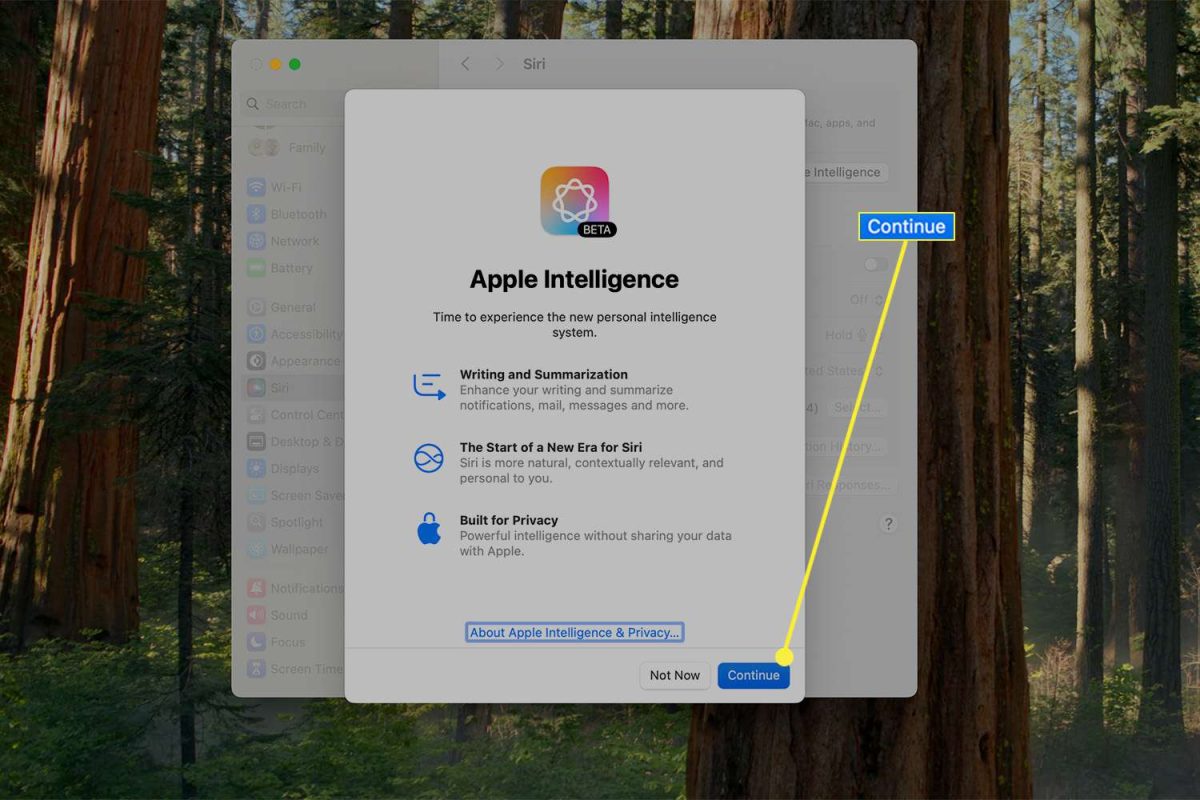The width and height of the screenshot is (1200, 800).
Task: Select the Wi-Fi icon in sidebar
Action: (256, 187)
